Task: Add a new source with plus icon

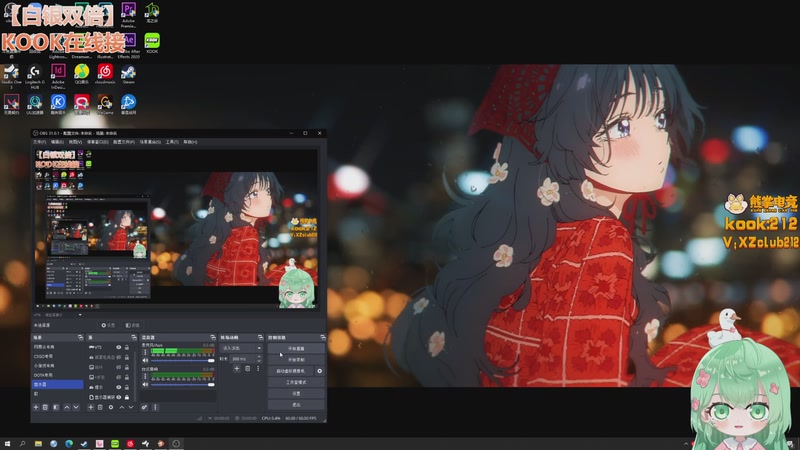Action: click(91, 408)
